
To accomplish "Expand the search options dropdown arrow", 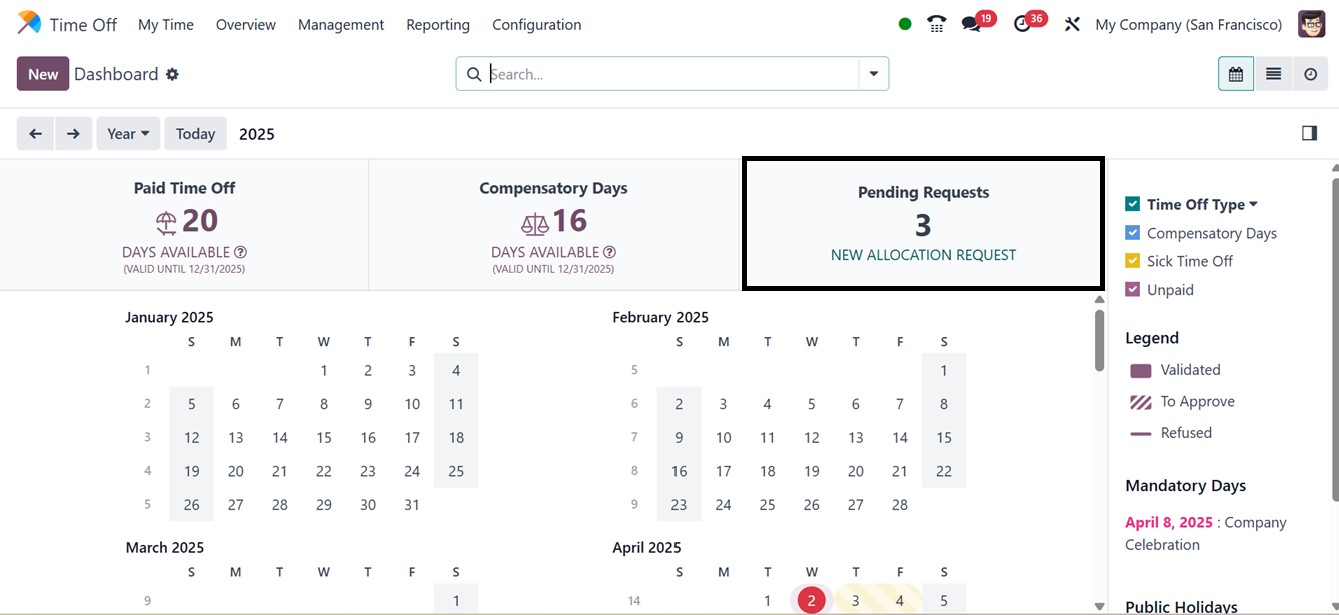I will tap(874, 74).
